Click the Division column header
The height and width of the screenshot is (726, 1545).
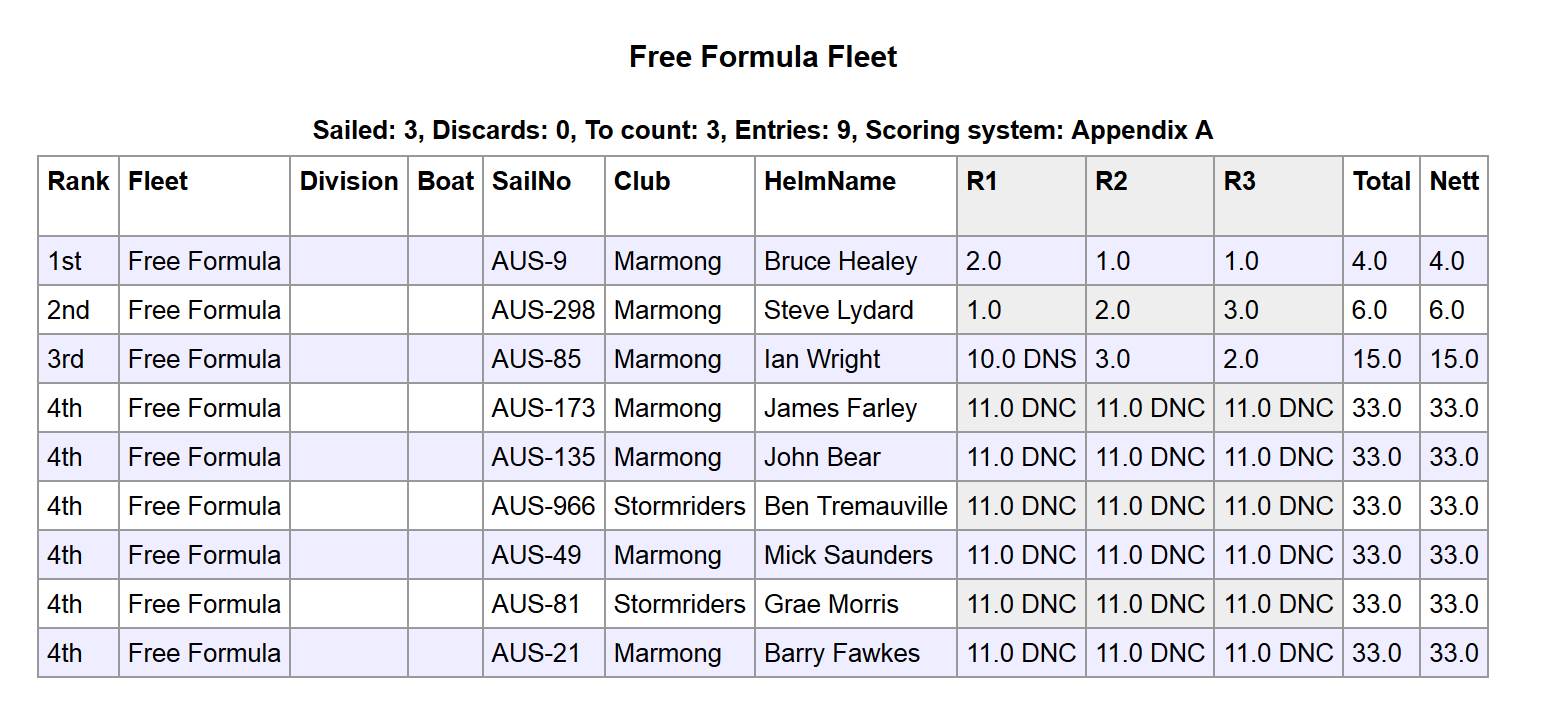pyautogui.click(x=349, y=182)
